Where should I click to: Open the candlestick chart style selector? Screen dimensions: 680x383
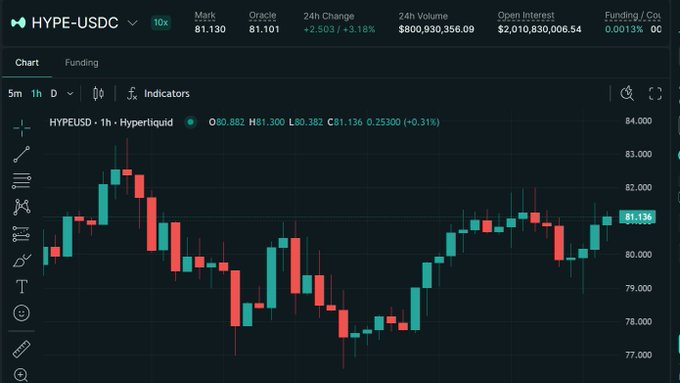(98, 93)
